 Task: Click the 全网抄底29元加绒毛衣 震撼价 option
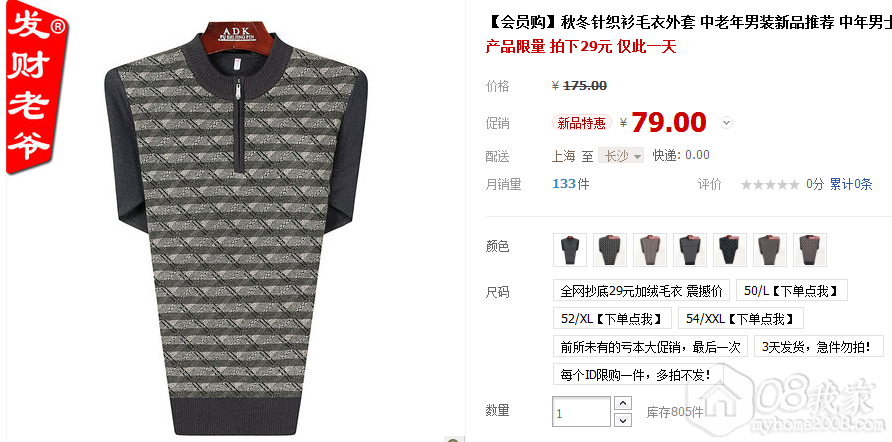[x=641, y=291]
